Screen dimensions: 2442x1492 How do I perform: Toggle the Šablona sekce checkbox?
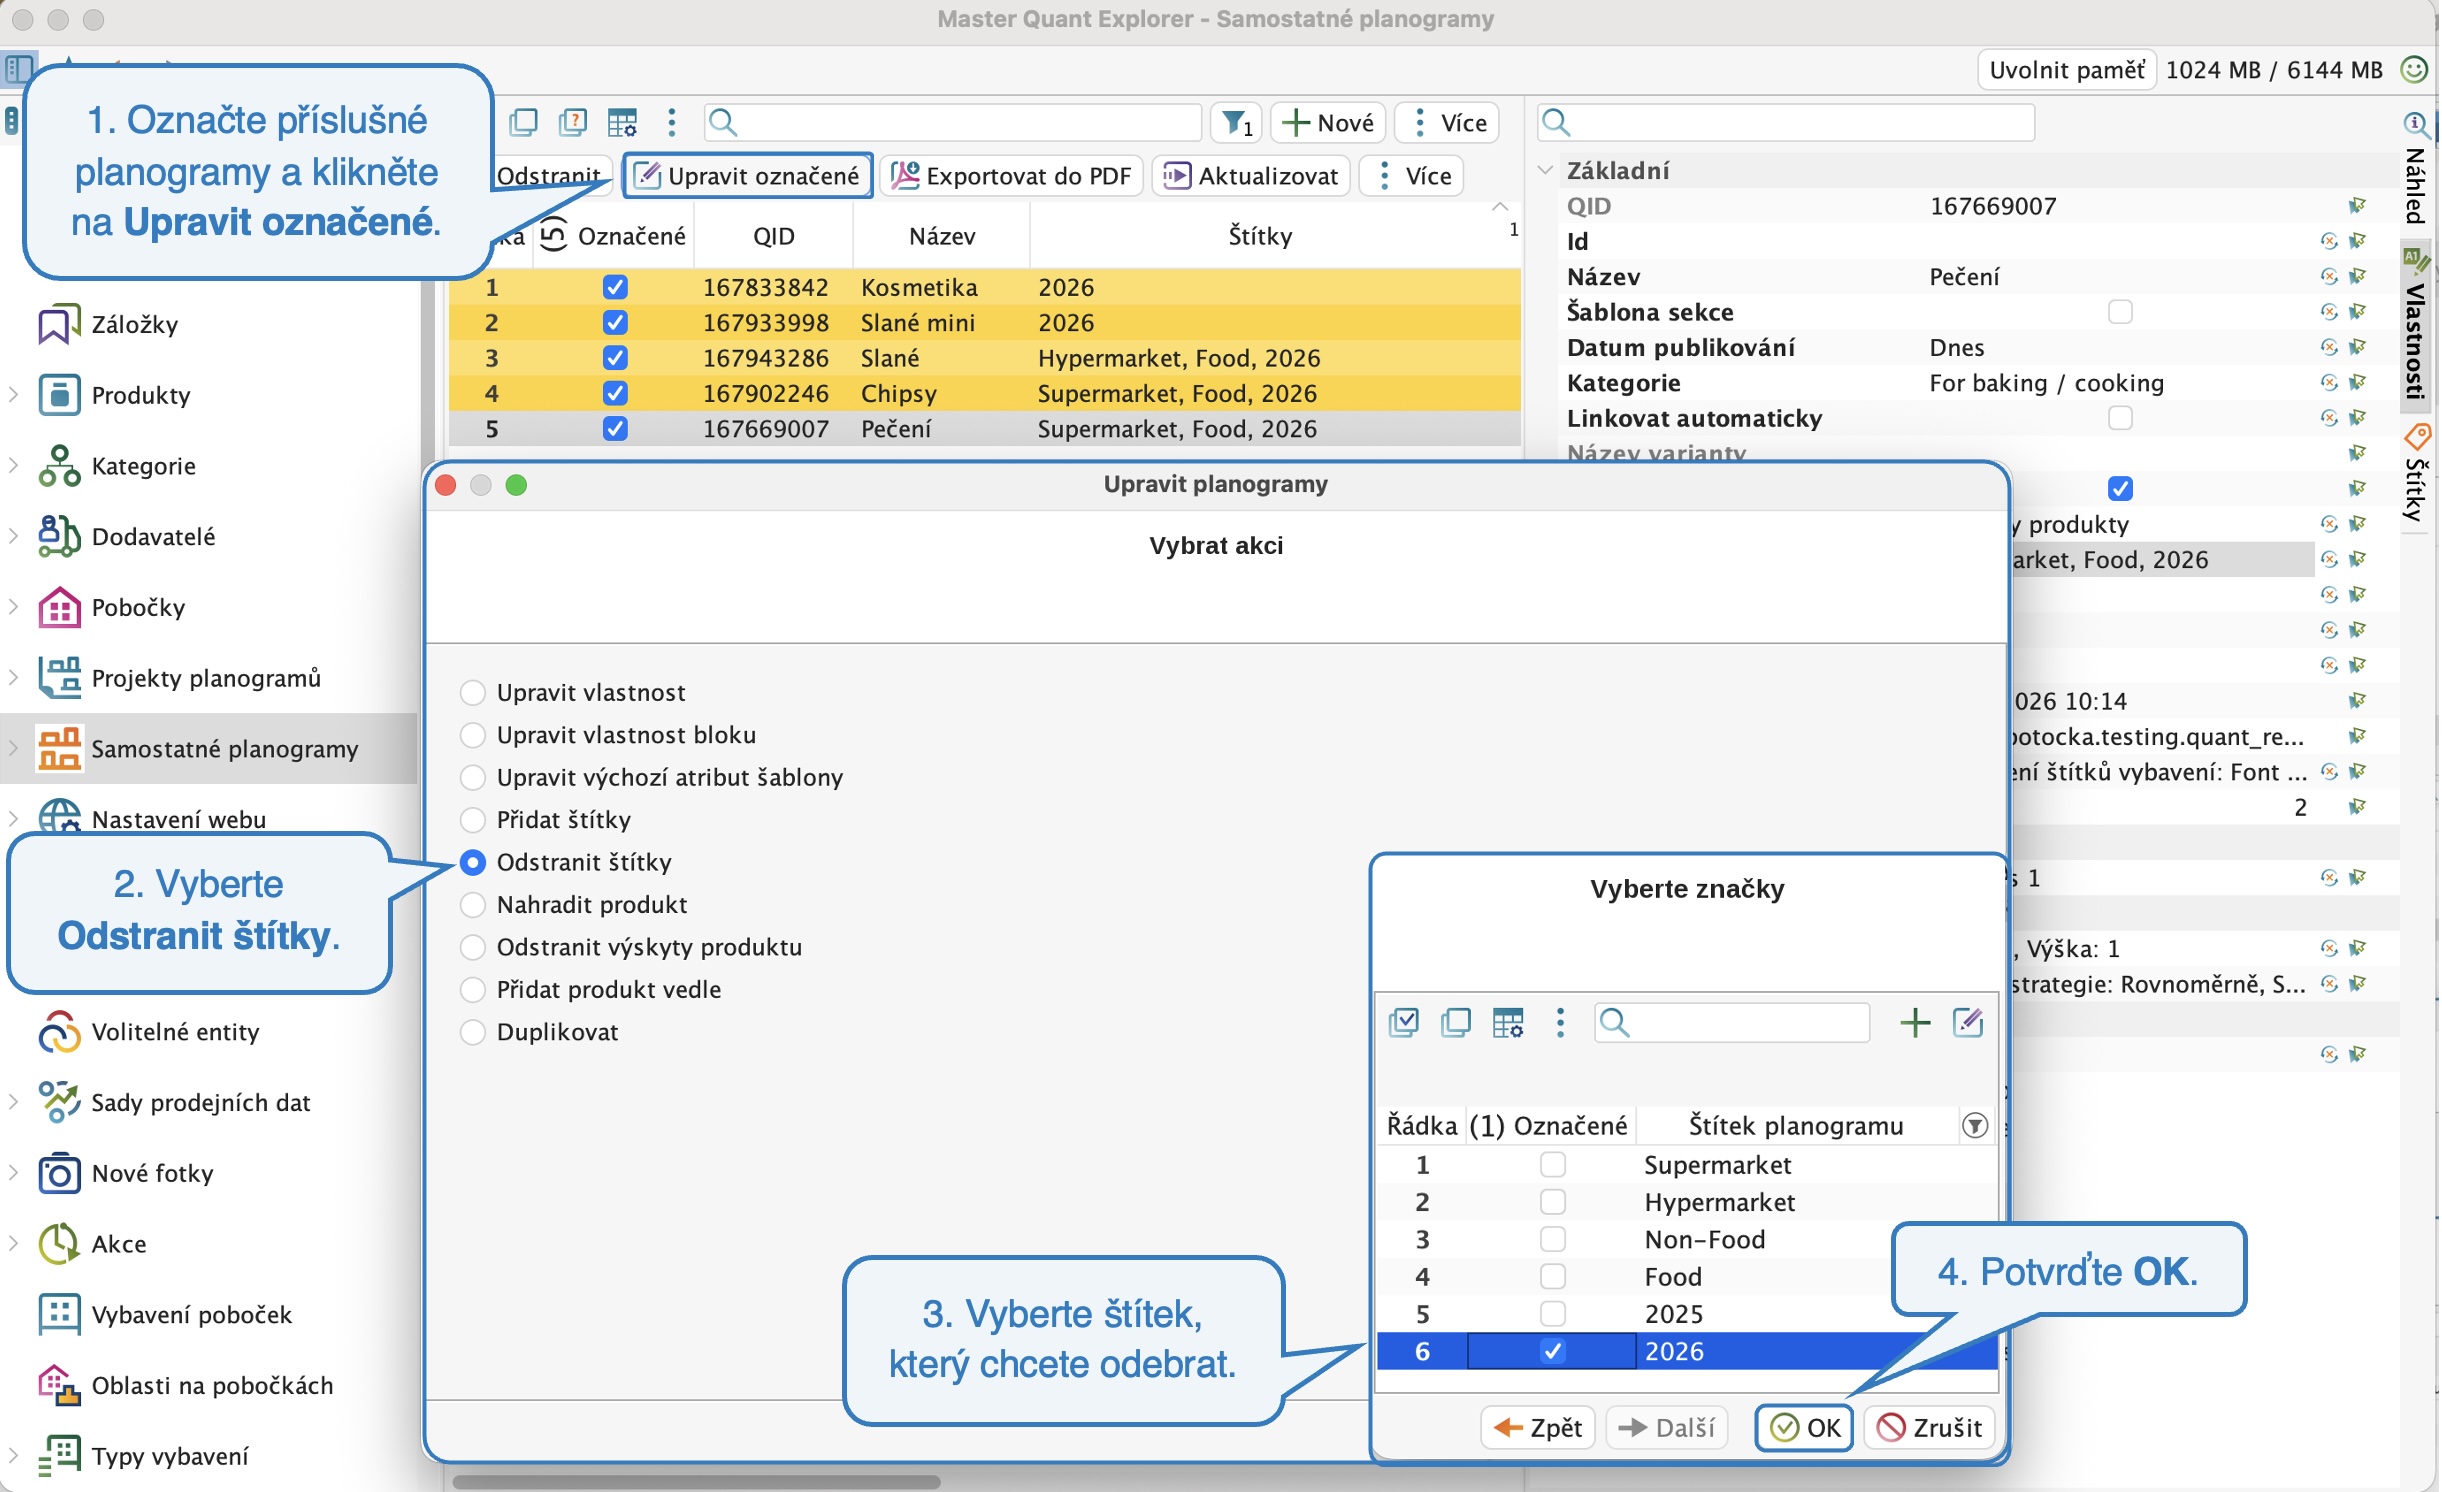(x=2120, y=312)
